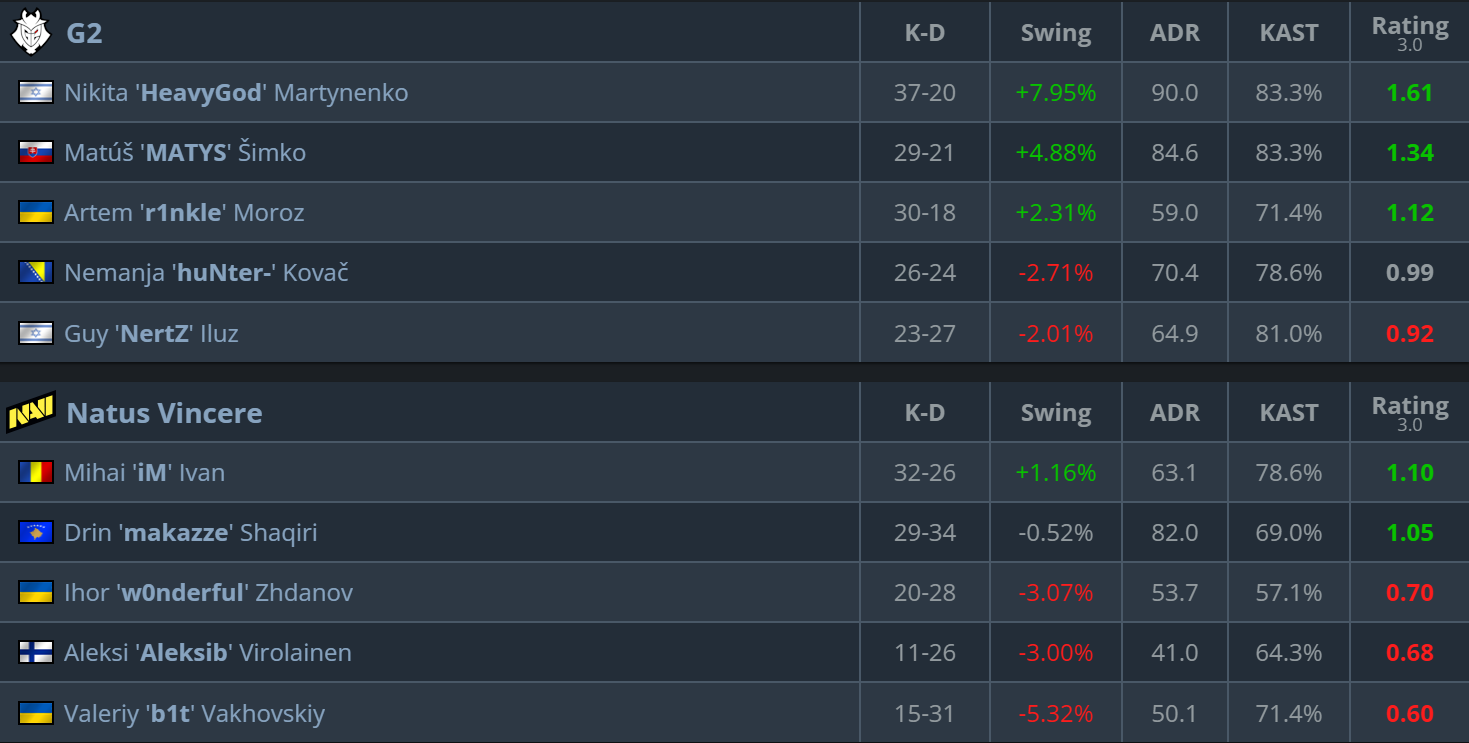Click the Ukrainian flag next to b1t
The height and width of the screenshot is (743, 1469).
[x=36, y=713]
